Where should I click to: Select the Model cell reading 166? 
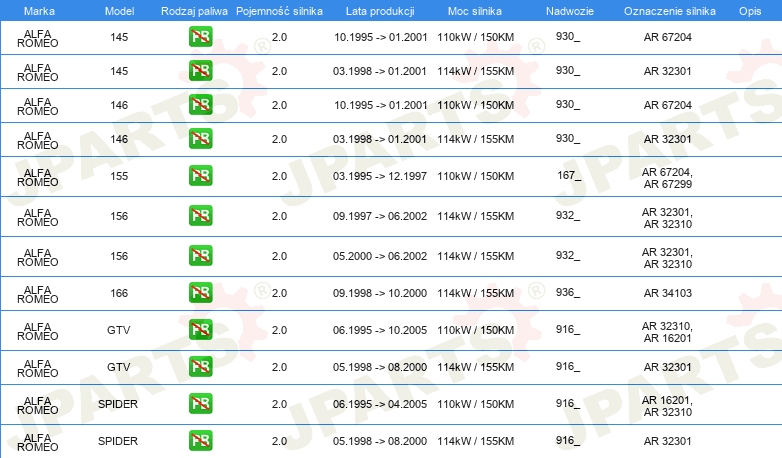[x=119, y=293]
